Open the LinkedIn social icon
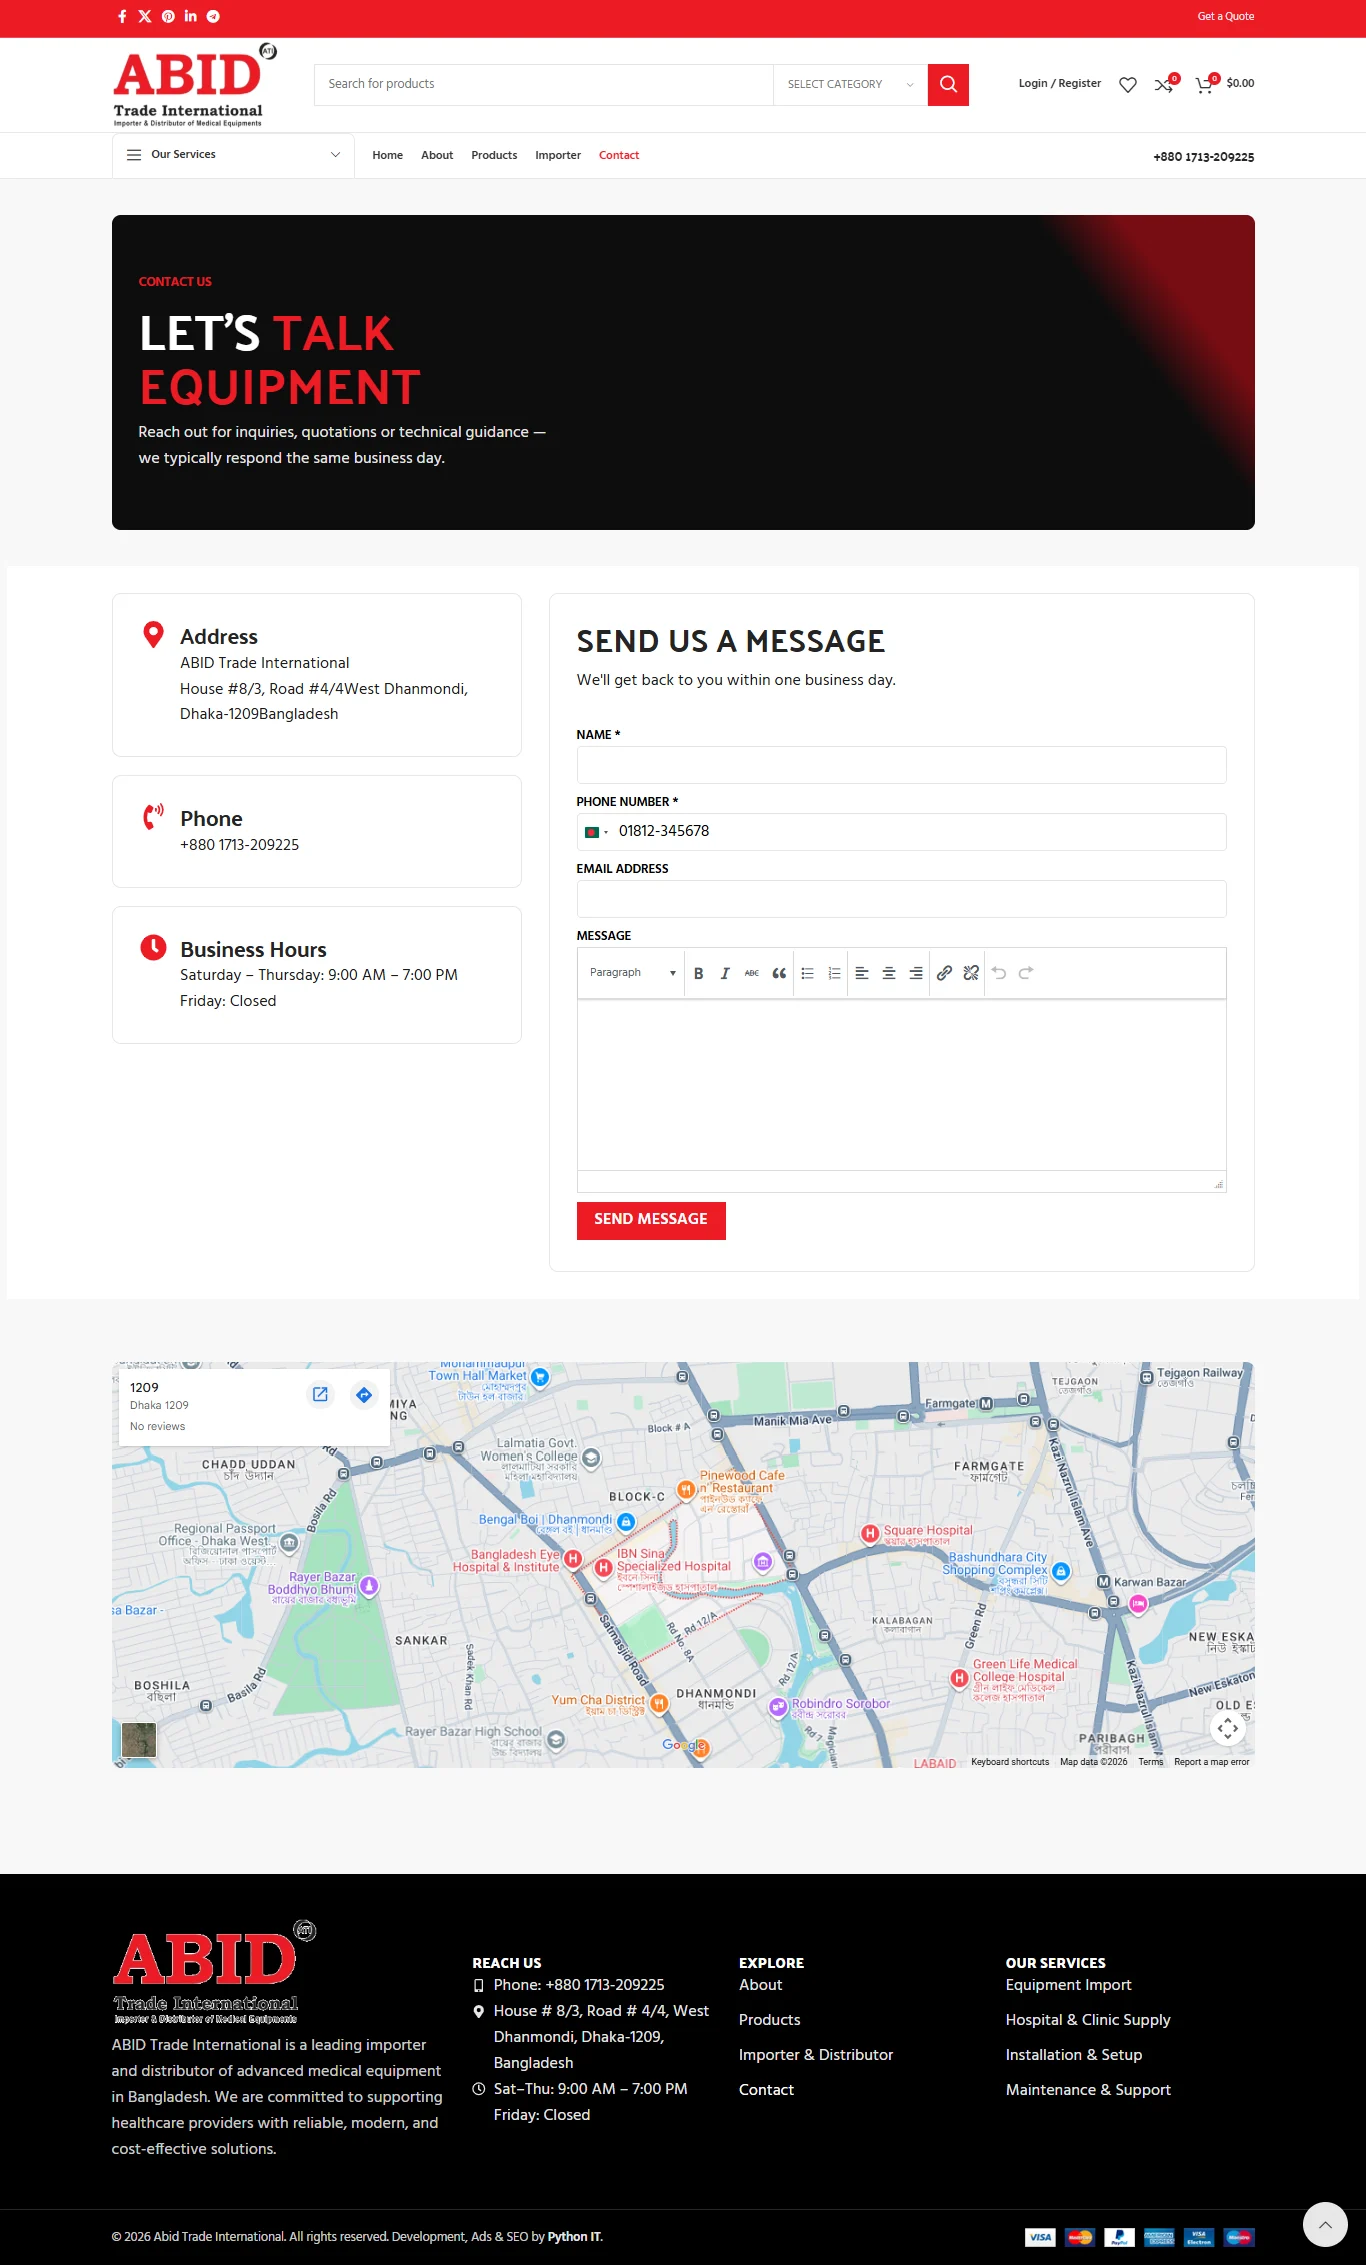This screenshot has height=2265, width=1366. coord(191,16)
